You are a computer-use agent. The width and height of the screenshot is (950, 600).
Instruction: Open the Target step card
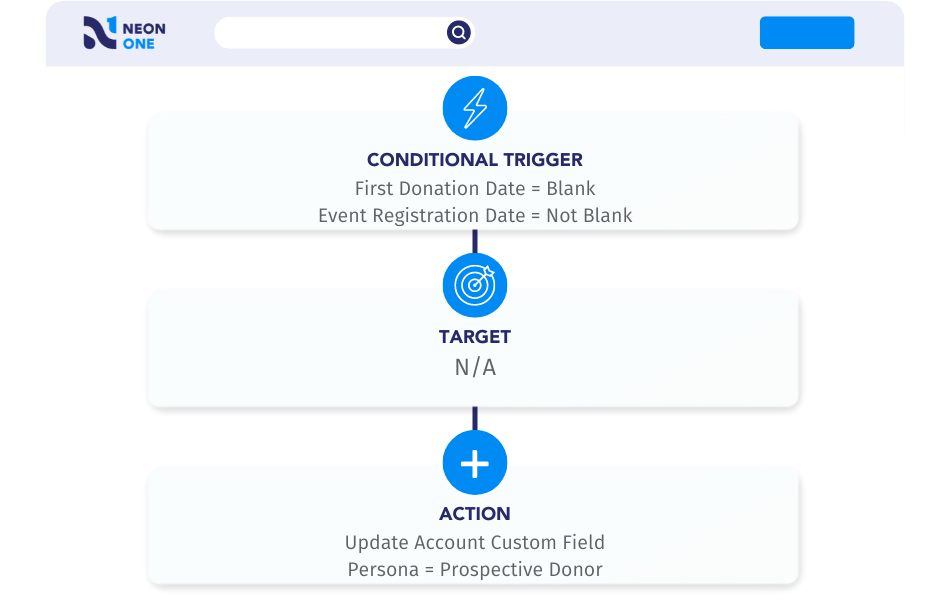tap(473, 349)
